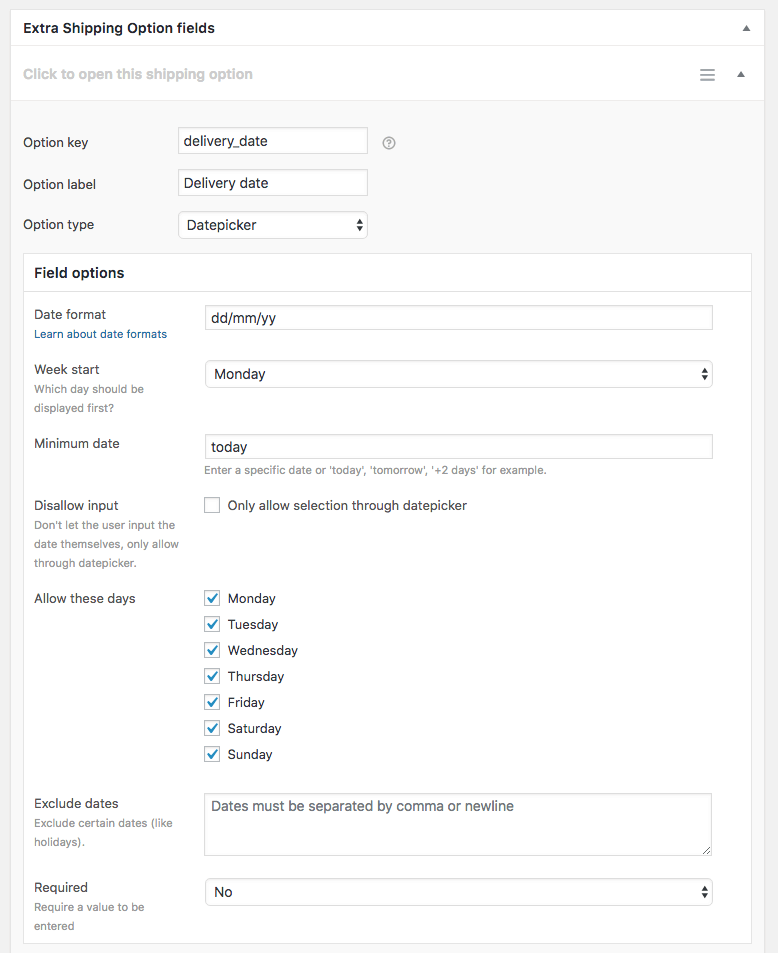The image size is (778, 953).
Task: Open the Option type Datepicker dropdown
Action: tap(273, 225)
